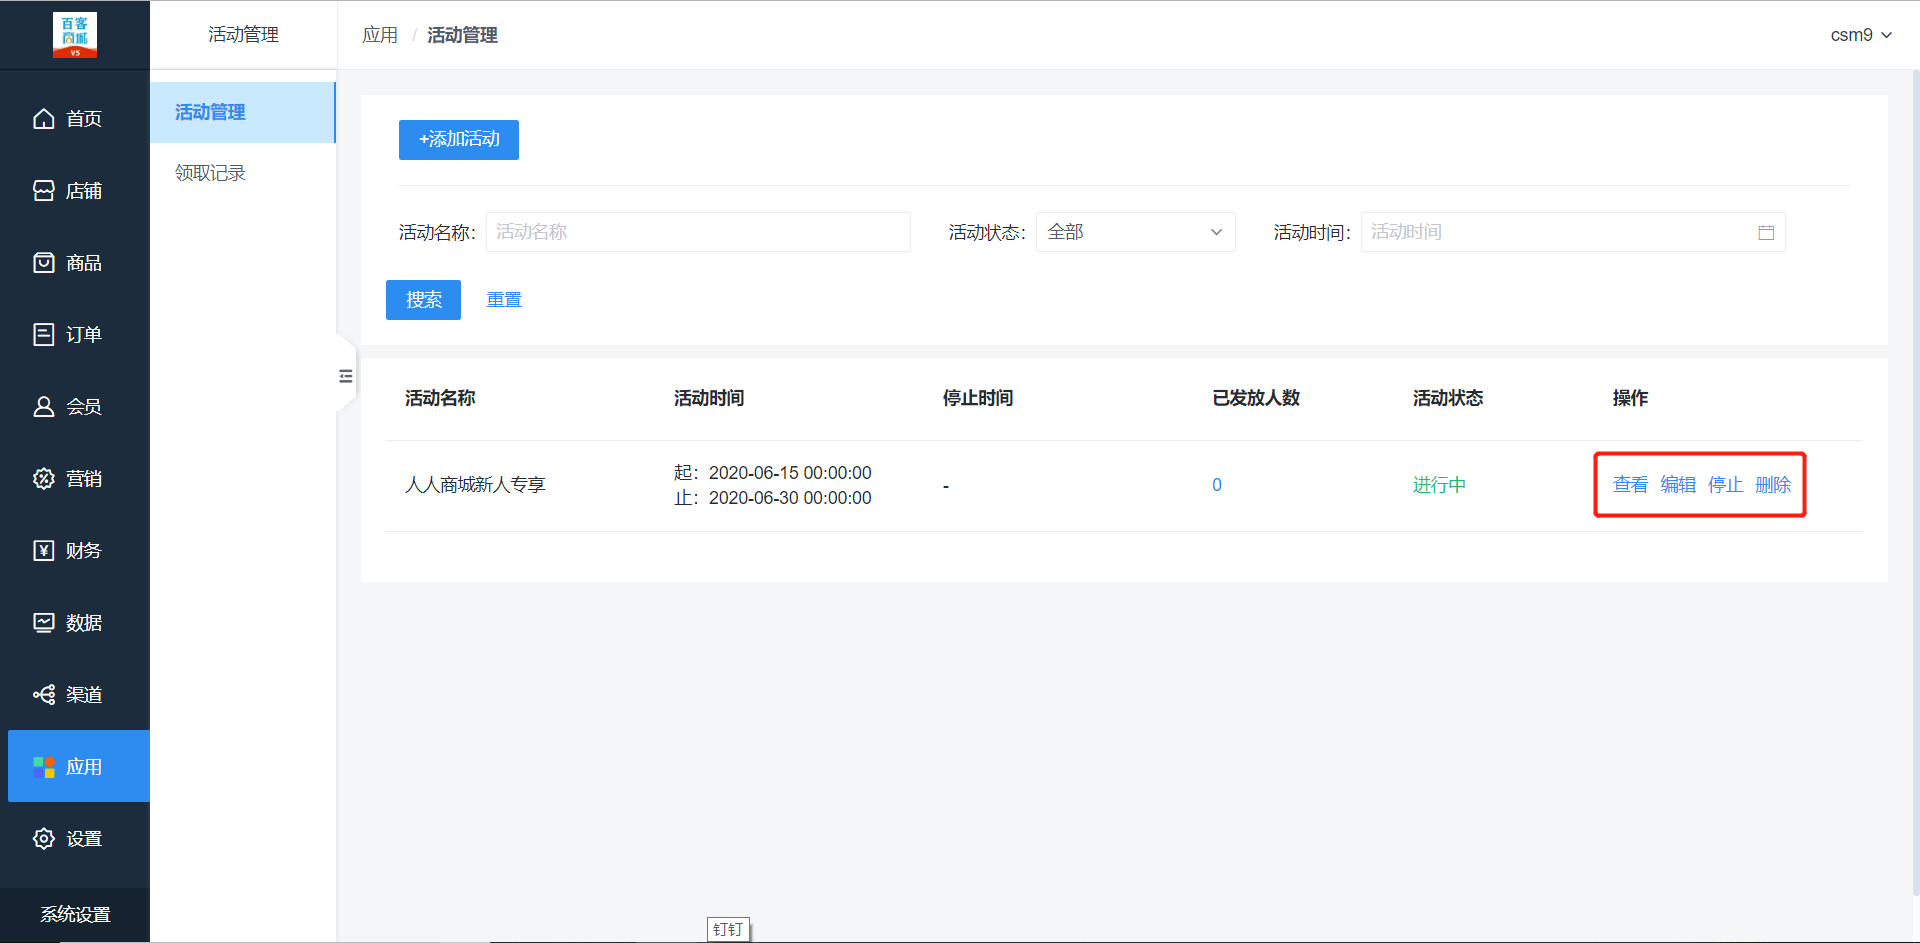The width and height of the screenshot is (1920, 943).
Task: Click 查看 for 人人商城新人专享
Action: point(1630,485)
